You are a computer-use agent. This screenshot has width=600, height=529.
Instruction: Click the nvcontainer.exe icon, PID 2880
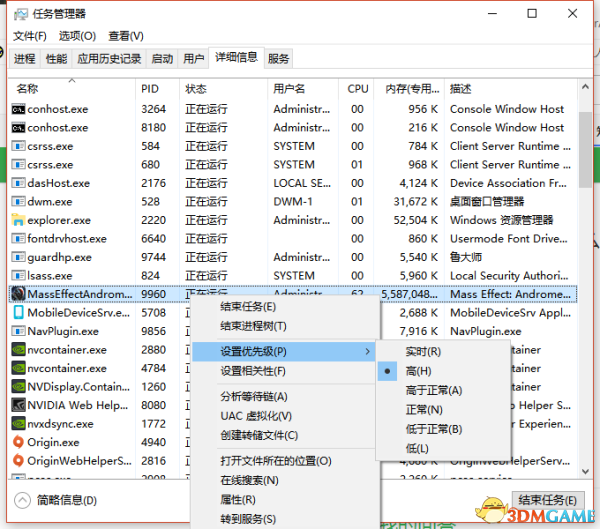pyautogui.click(x=18, y=350)
